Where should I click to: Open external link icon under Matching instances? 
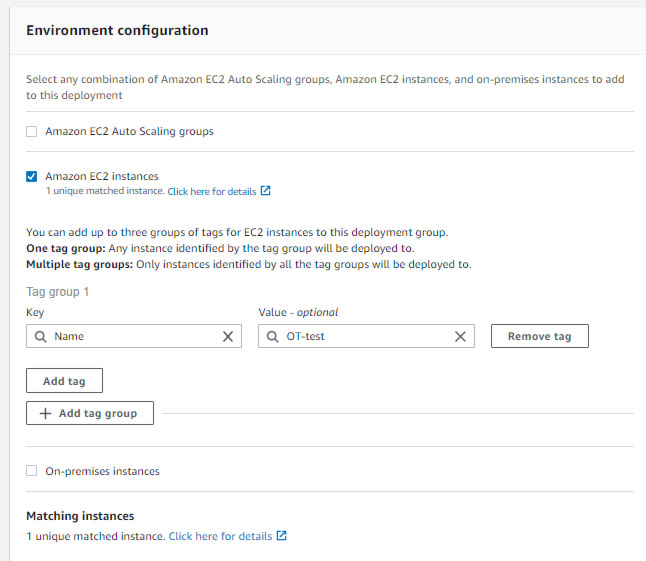(x=281, y=535)
